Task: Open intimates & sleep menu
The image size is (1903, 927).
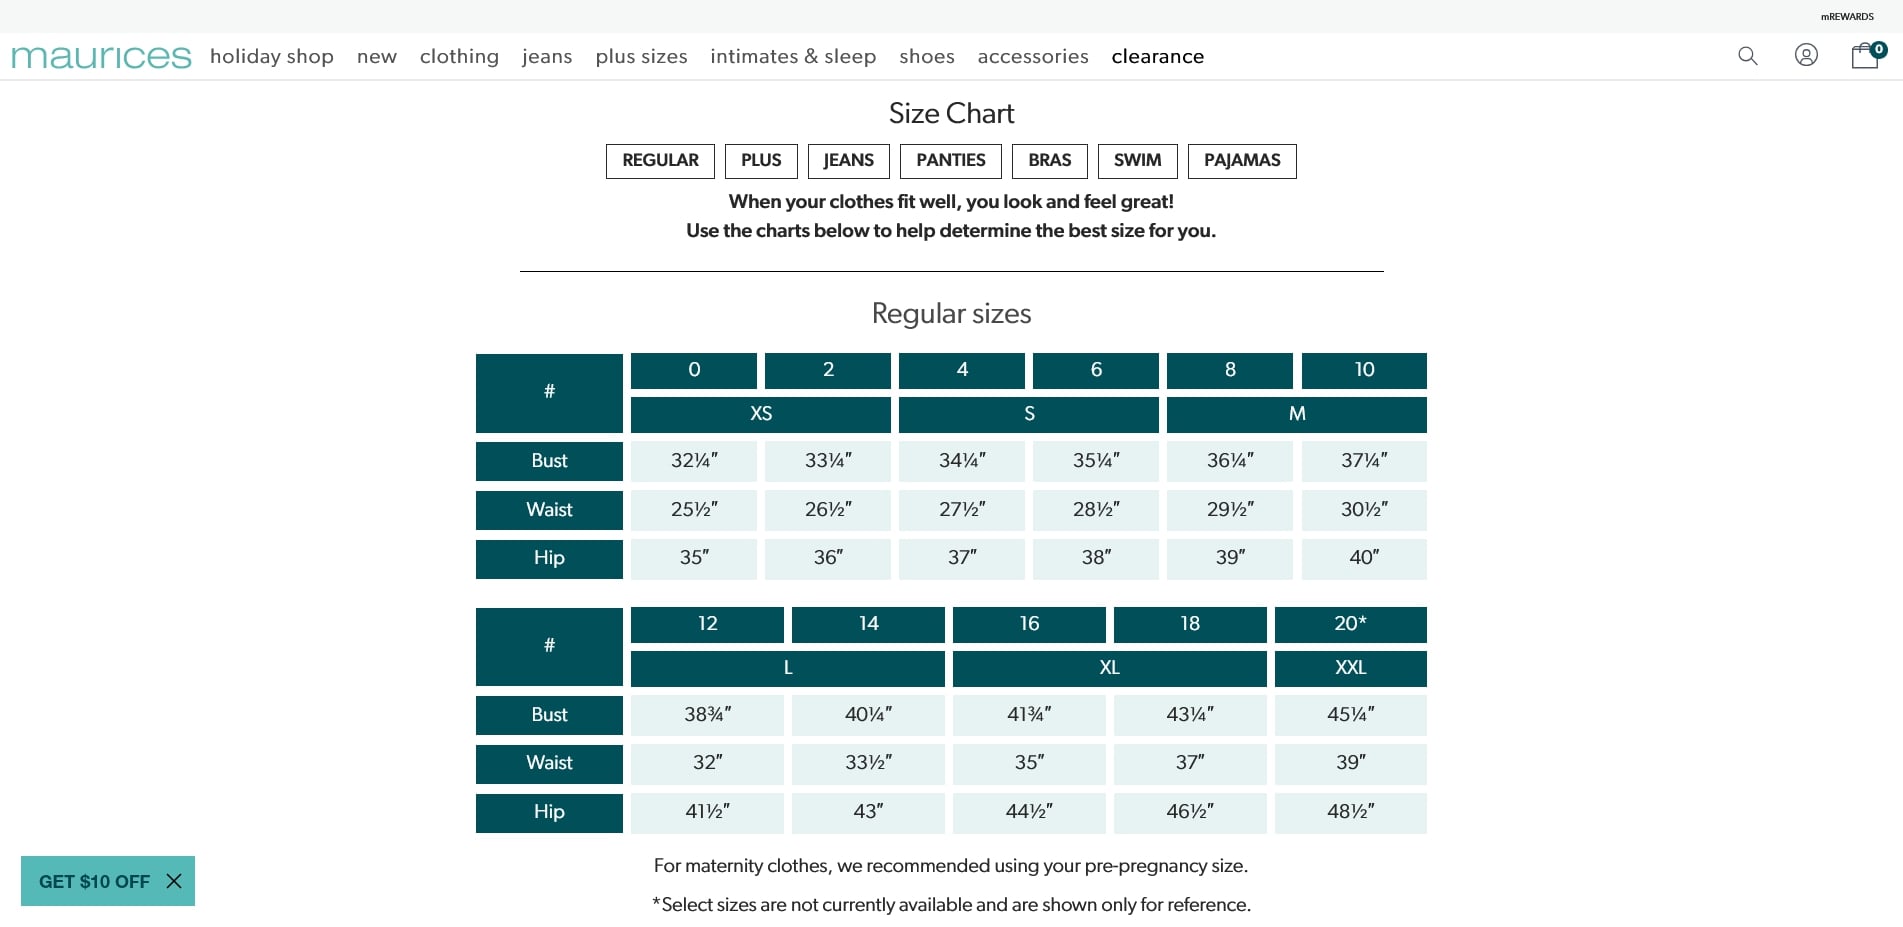Action: point(793,57)
